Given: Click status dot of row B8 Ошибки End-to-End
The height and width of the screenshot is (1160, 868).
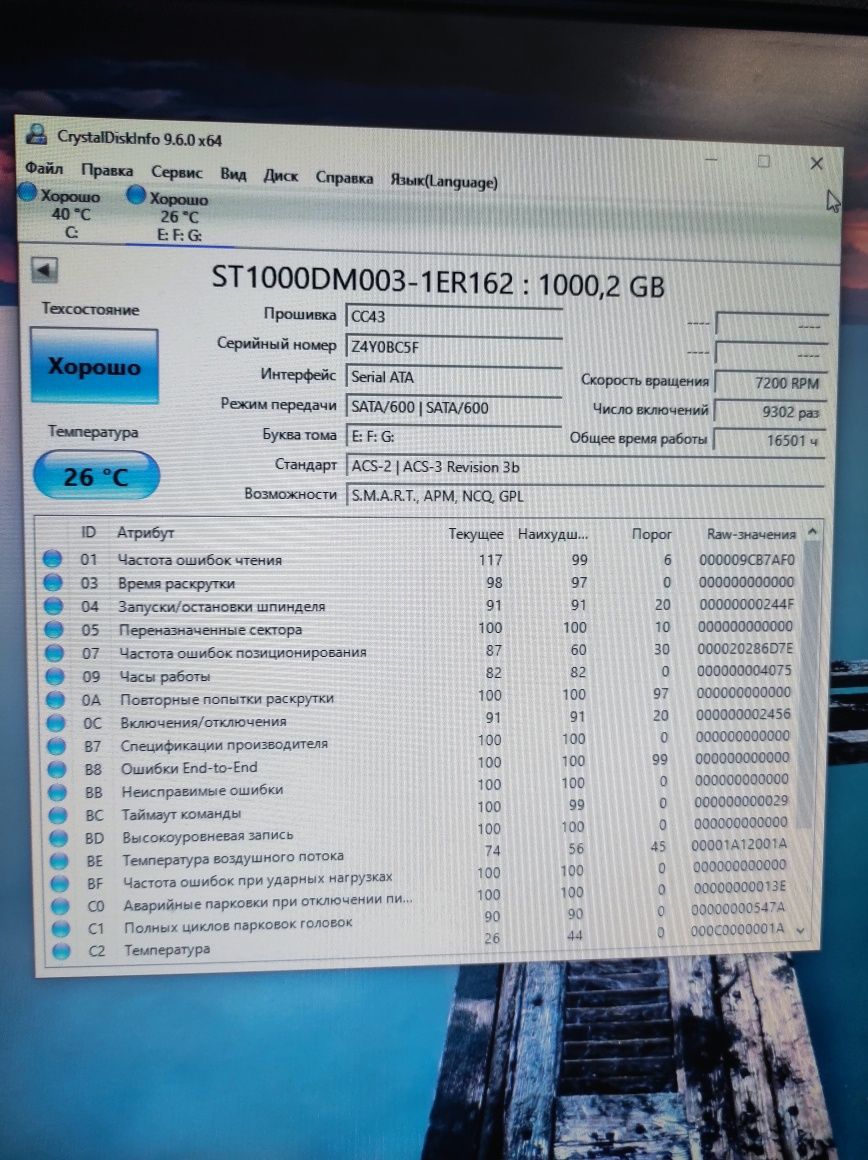Looking at the screenshot, I should point(57,769).
